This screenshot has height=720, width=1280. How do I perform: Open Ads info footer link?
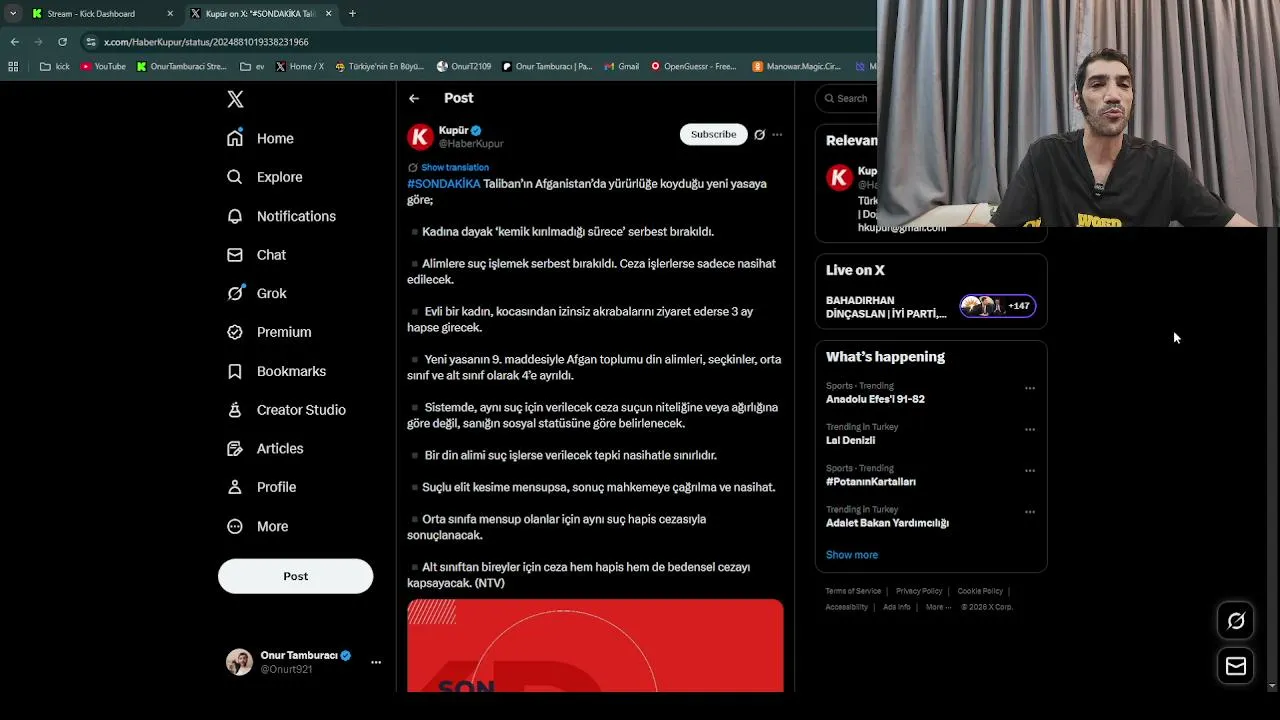pos(897,607)
